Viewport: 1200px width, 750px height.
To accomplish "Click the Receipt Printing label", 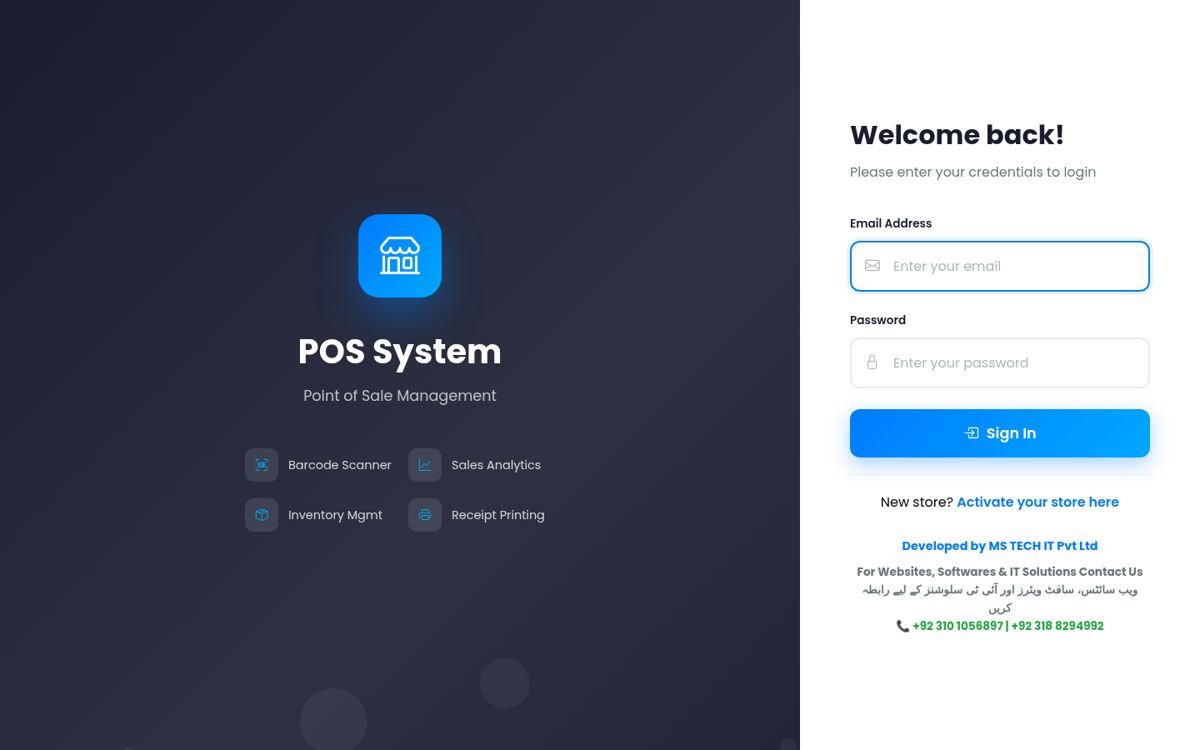I will (498, 515).
